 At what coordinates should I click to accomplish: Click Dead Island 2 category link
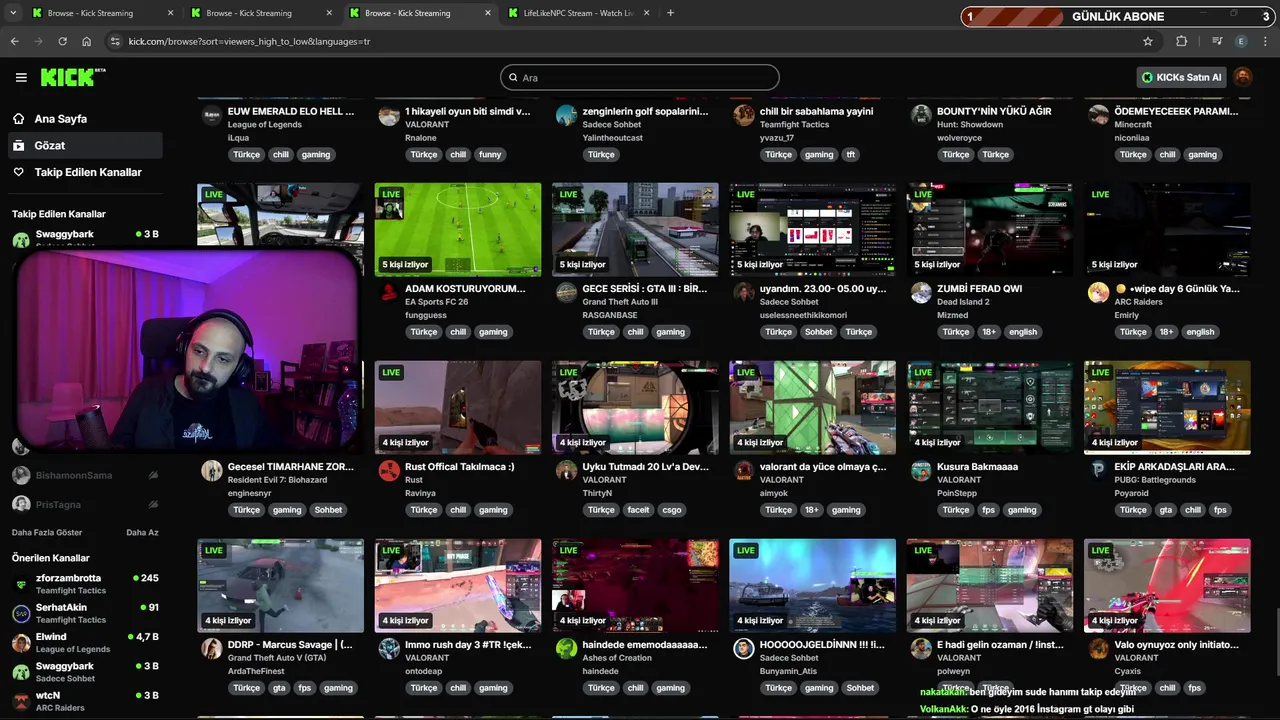963,302
